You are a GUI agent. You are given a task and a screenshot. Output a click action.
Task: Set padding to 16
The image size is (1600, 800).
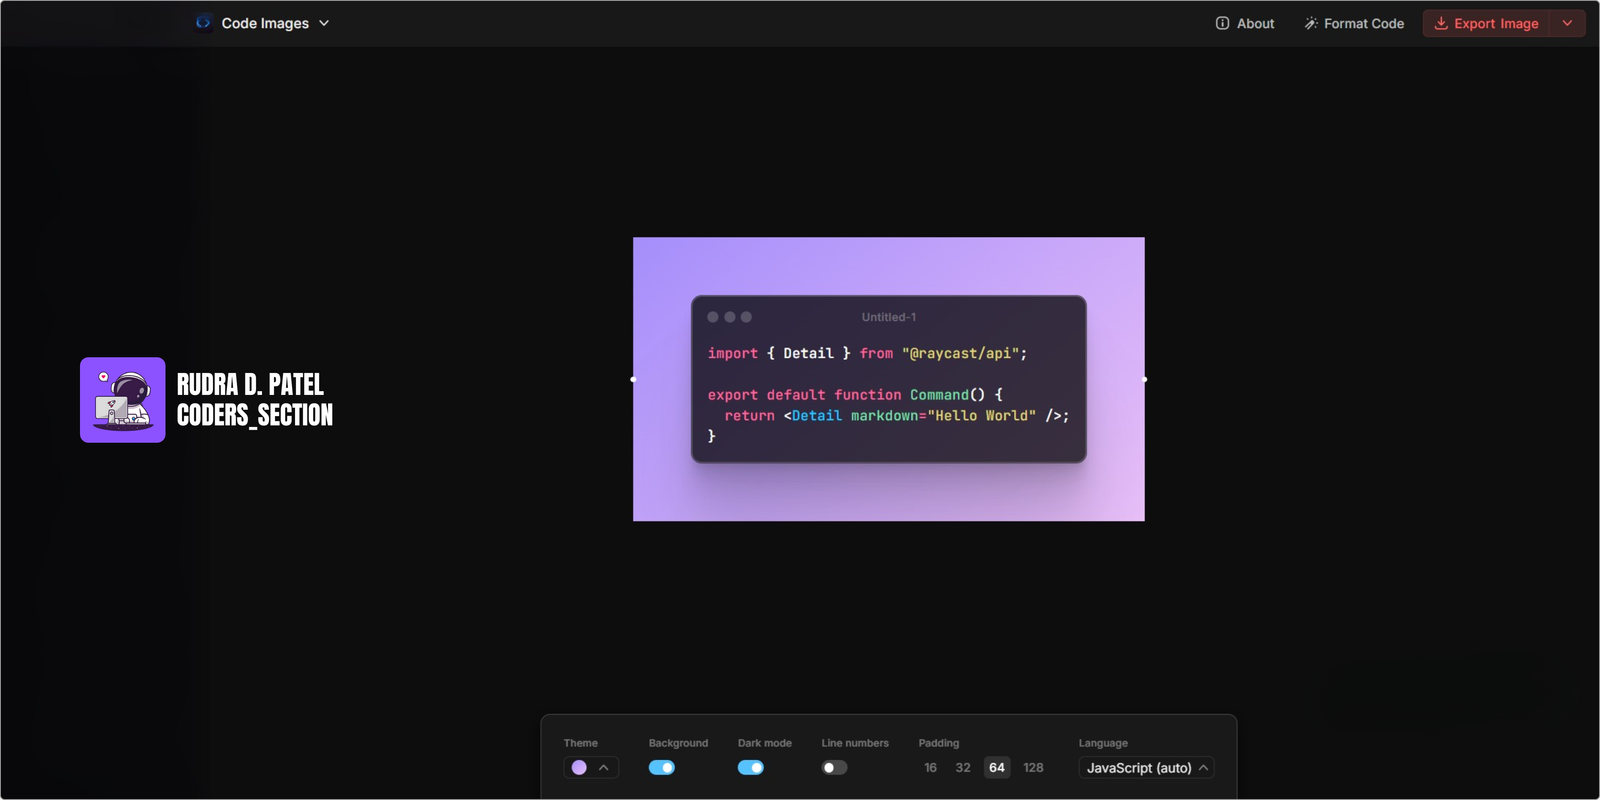(930, 768)
